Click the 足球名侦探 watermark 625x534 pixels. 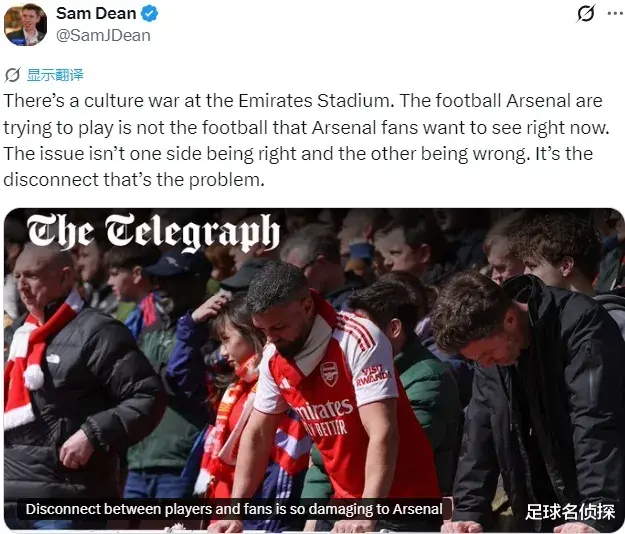pos(570,512)
